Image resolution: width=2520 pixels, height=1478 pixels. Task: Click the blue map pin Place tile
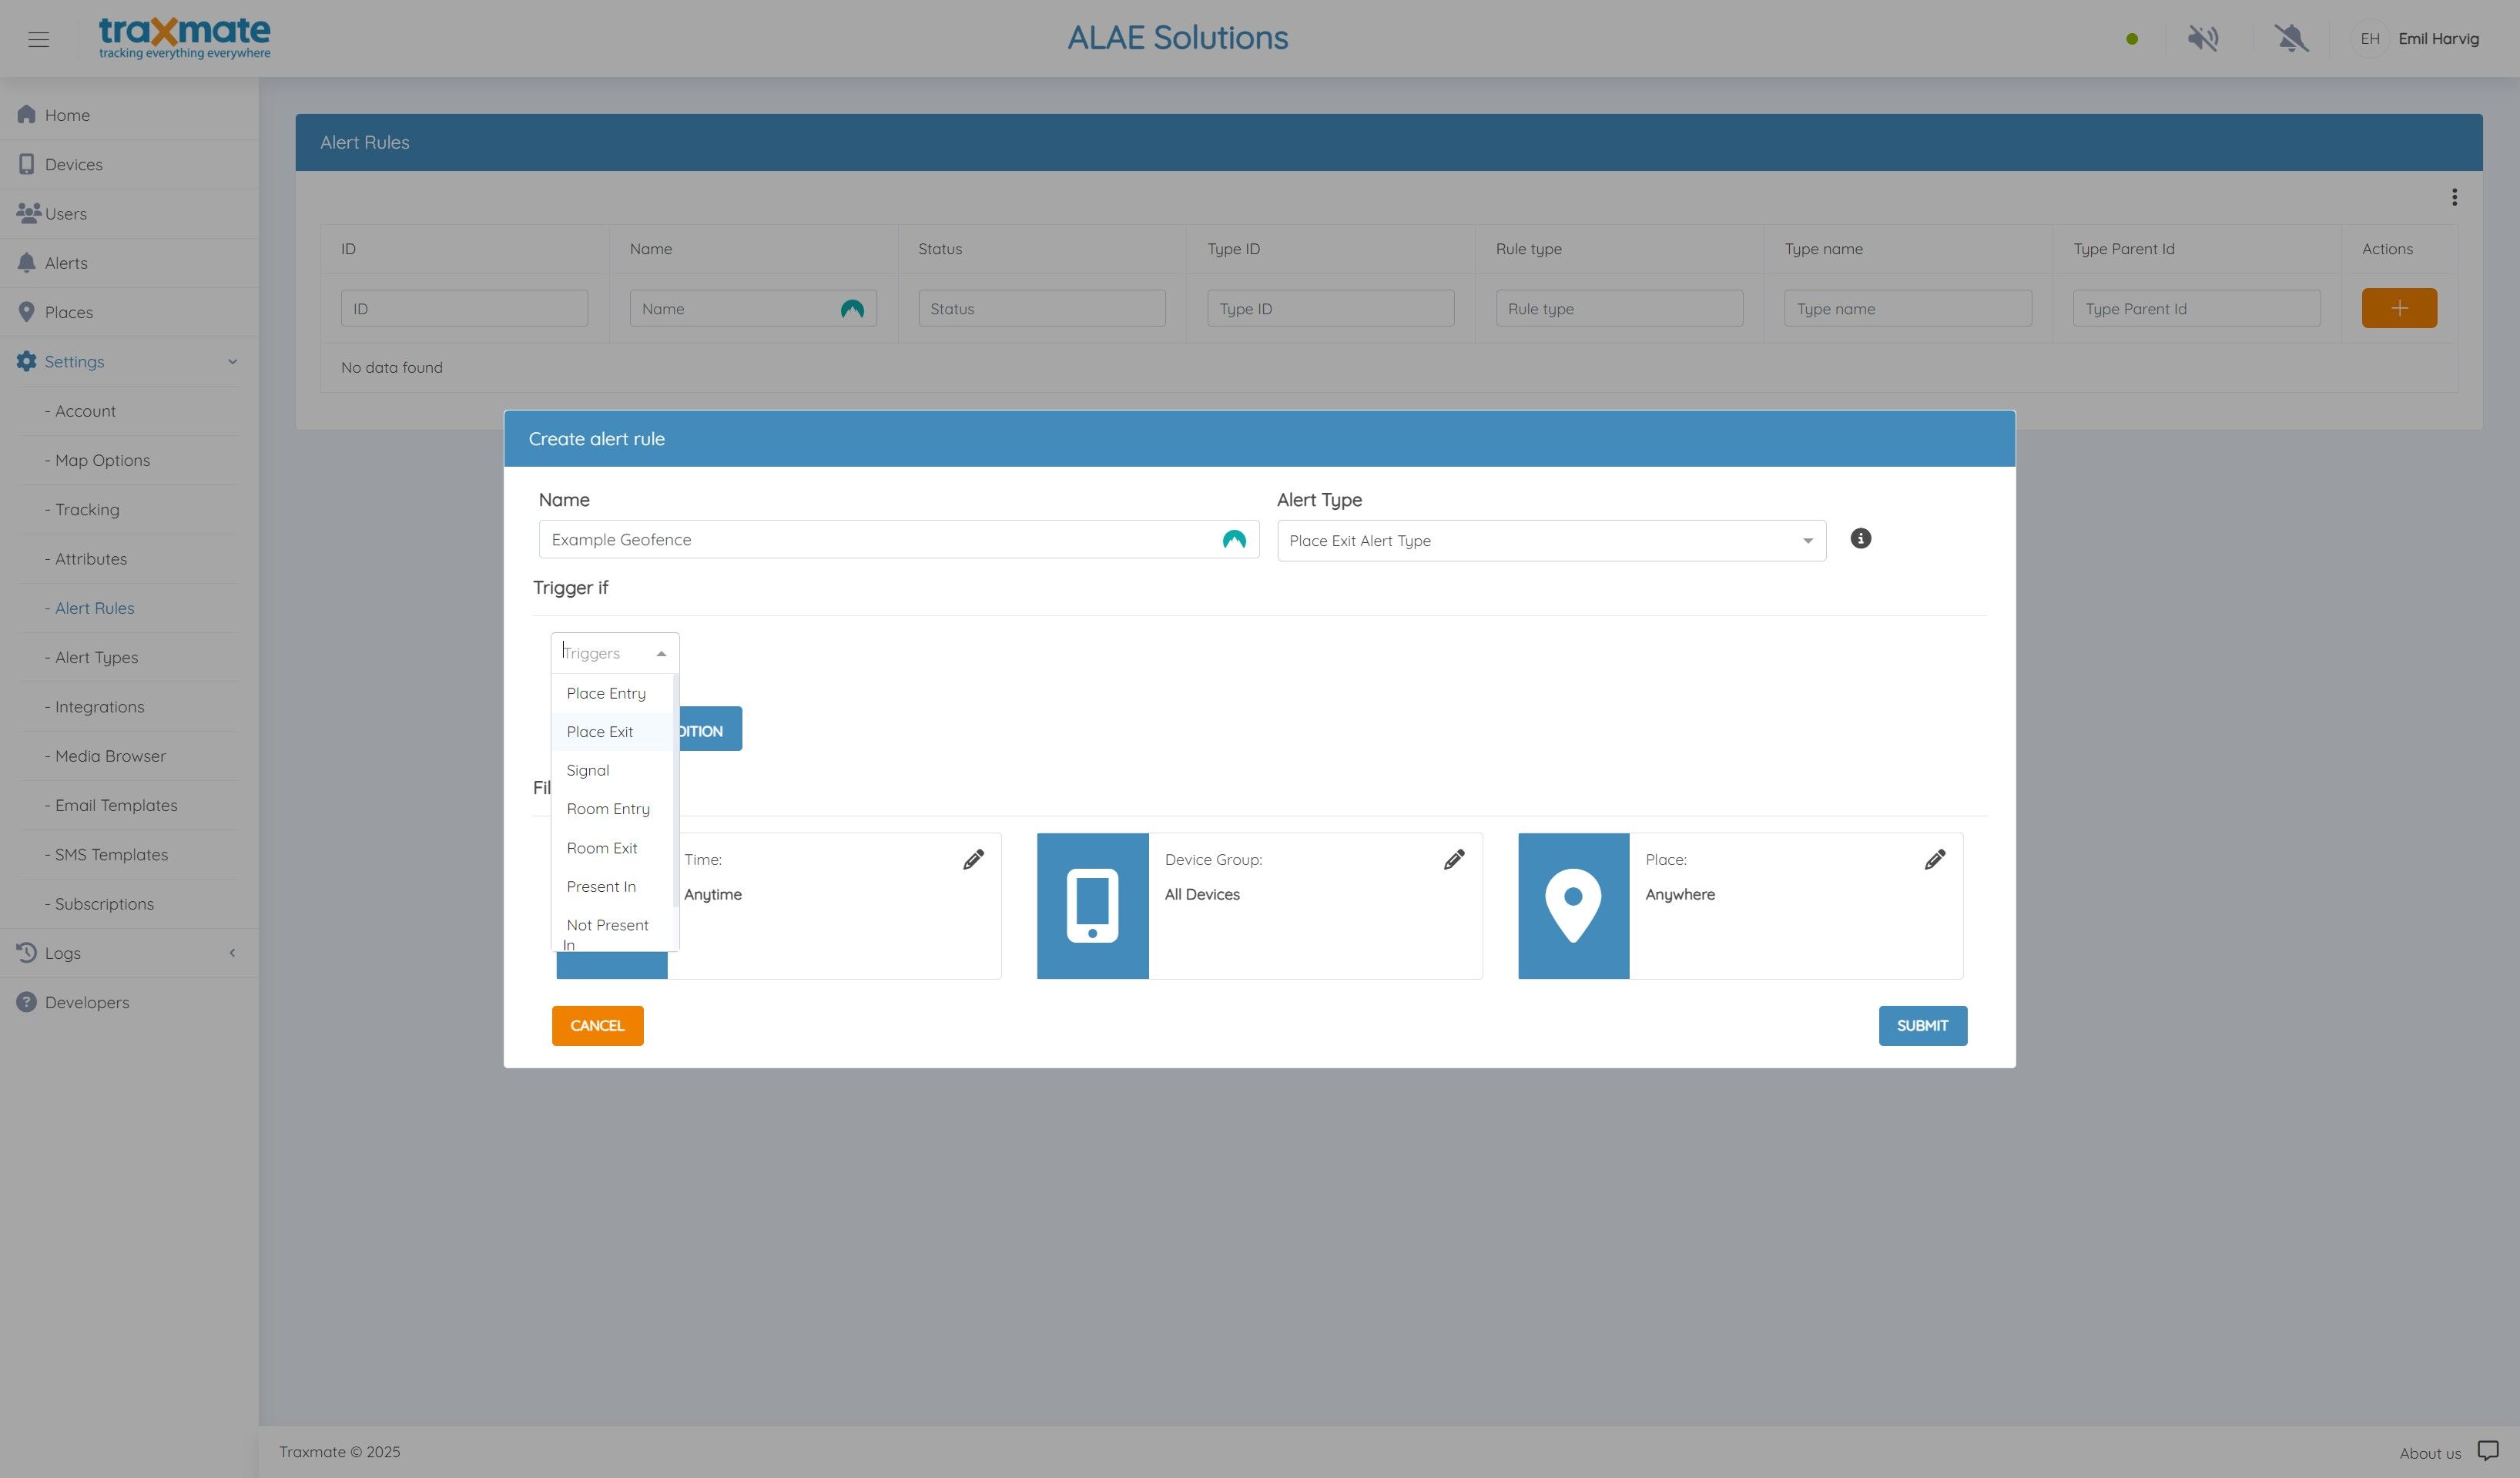point(1573,906)
